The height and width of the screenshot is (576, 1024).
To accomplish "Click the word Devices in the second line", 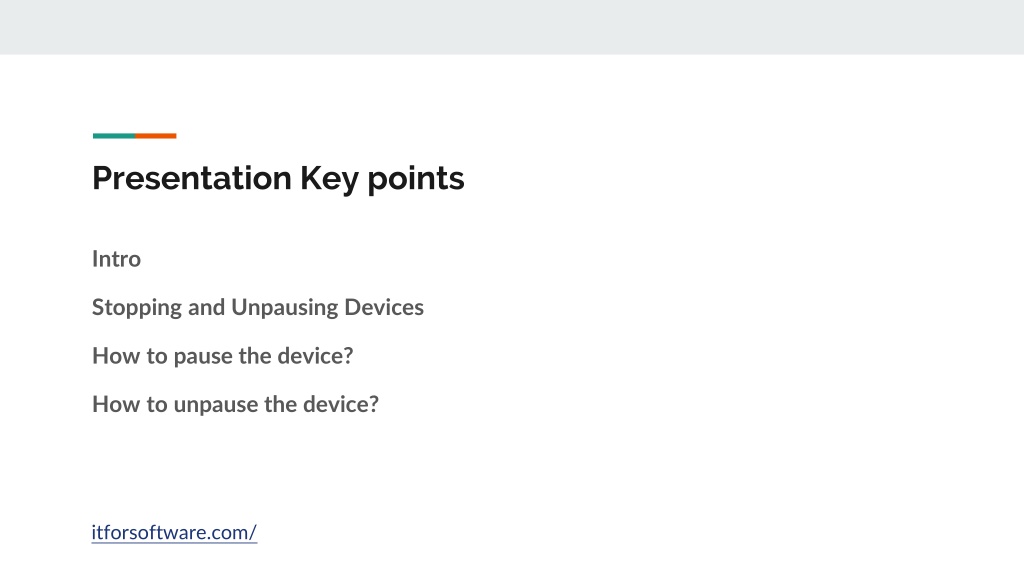I will (384, 307).
